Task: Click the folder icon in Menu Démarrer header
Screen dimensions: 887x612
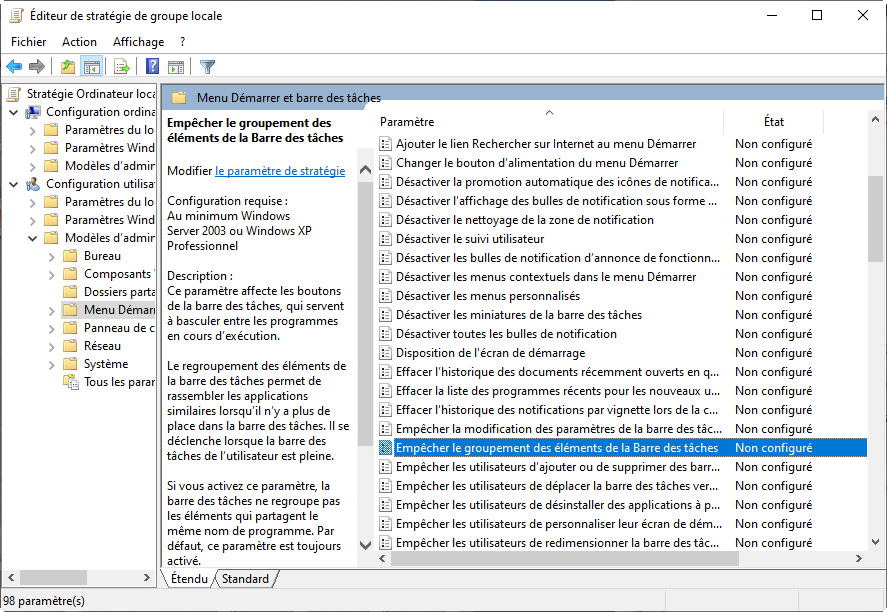Action: (179, 97)
